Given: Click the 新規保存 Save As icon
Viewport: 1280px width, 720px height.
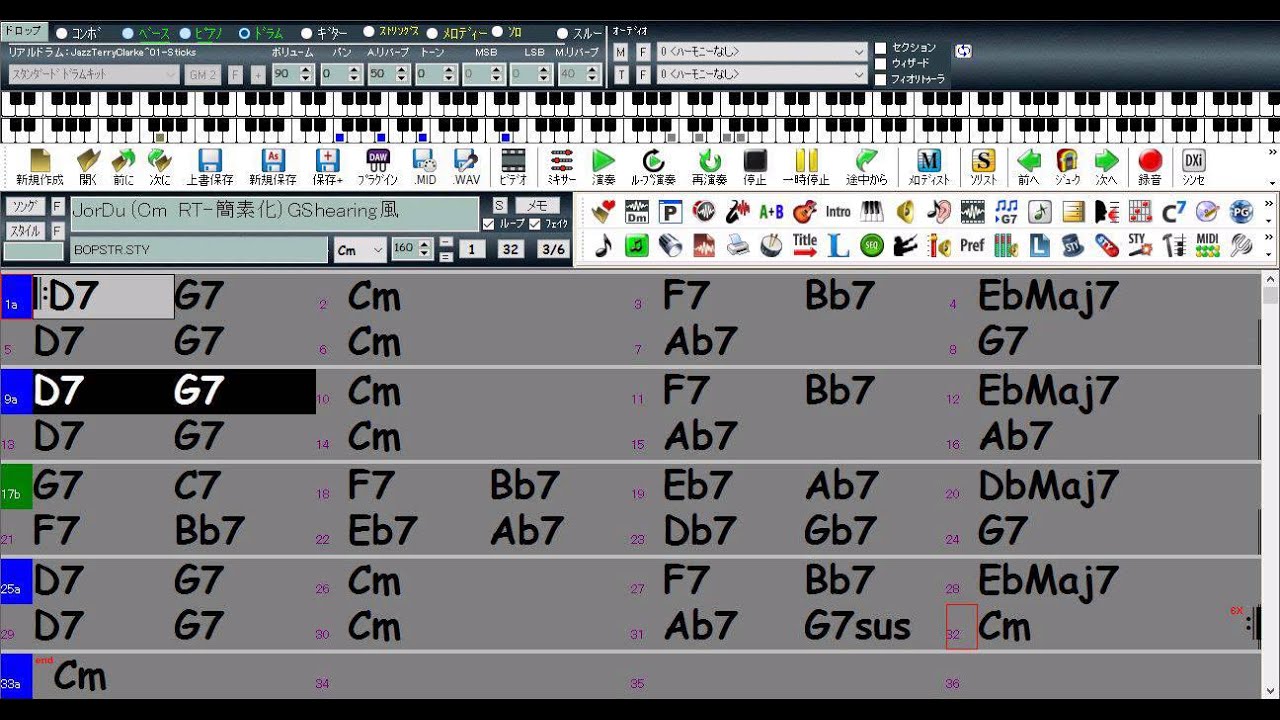Looking at the screenshot, I should pyautogui.click(x=273, y=167).
